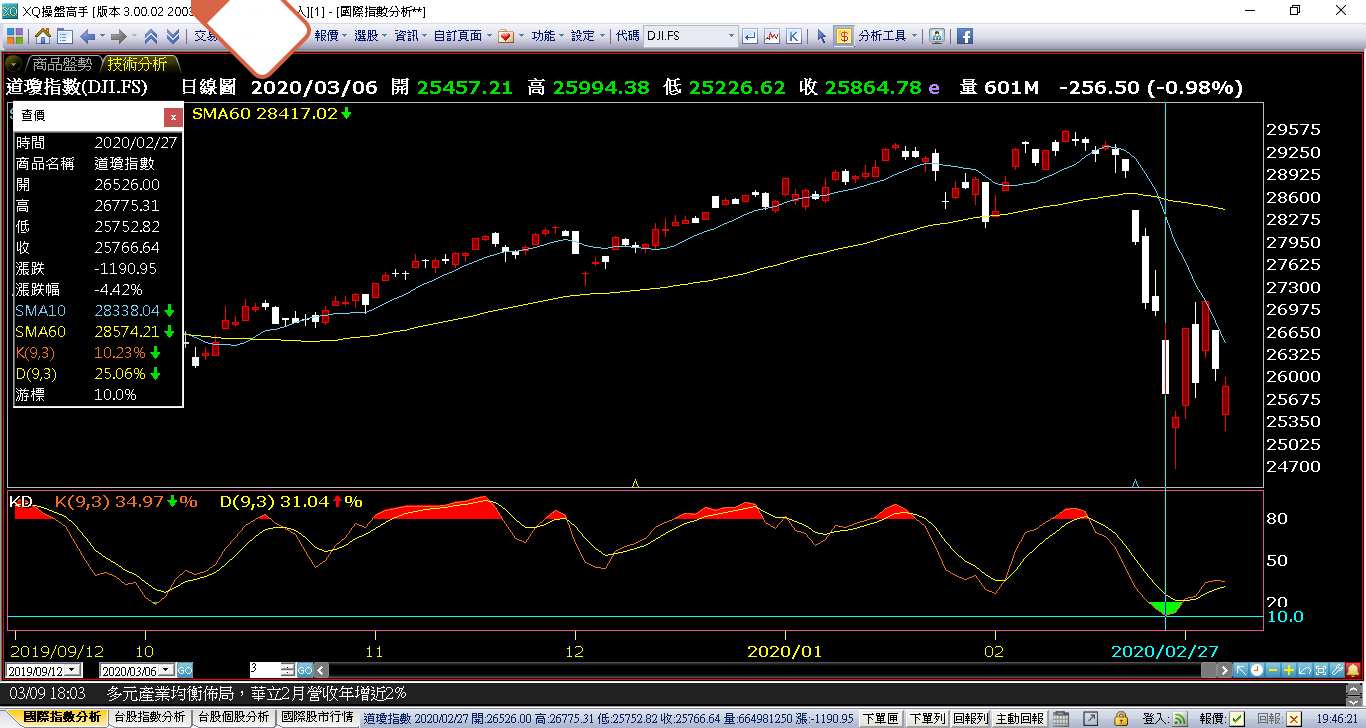Image resolution: width=1366 pixels, height=728 pixels.
Task: Switch to the 商品盤勢 tab
Action: pyautogui.click(x=62, y=64)
